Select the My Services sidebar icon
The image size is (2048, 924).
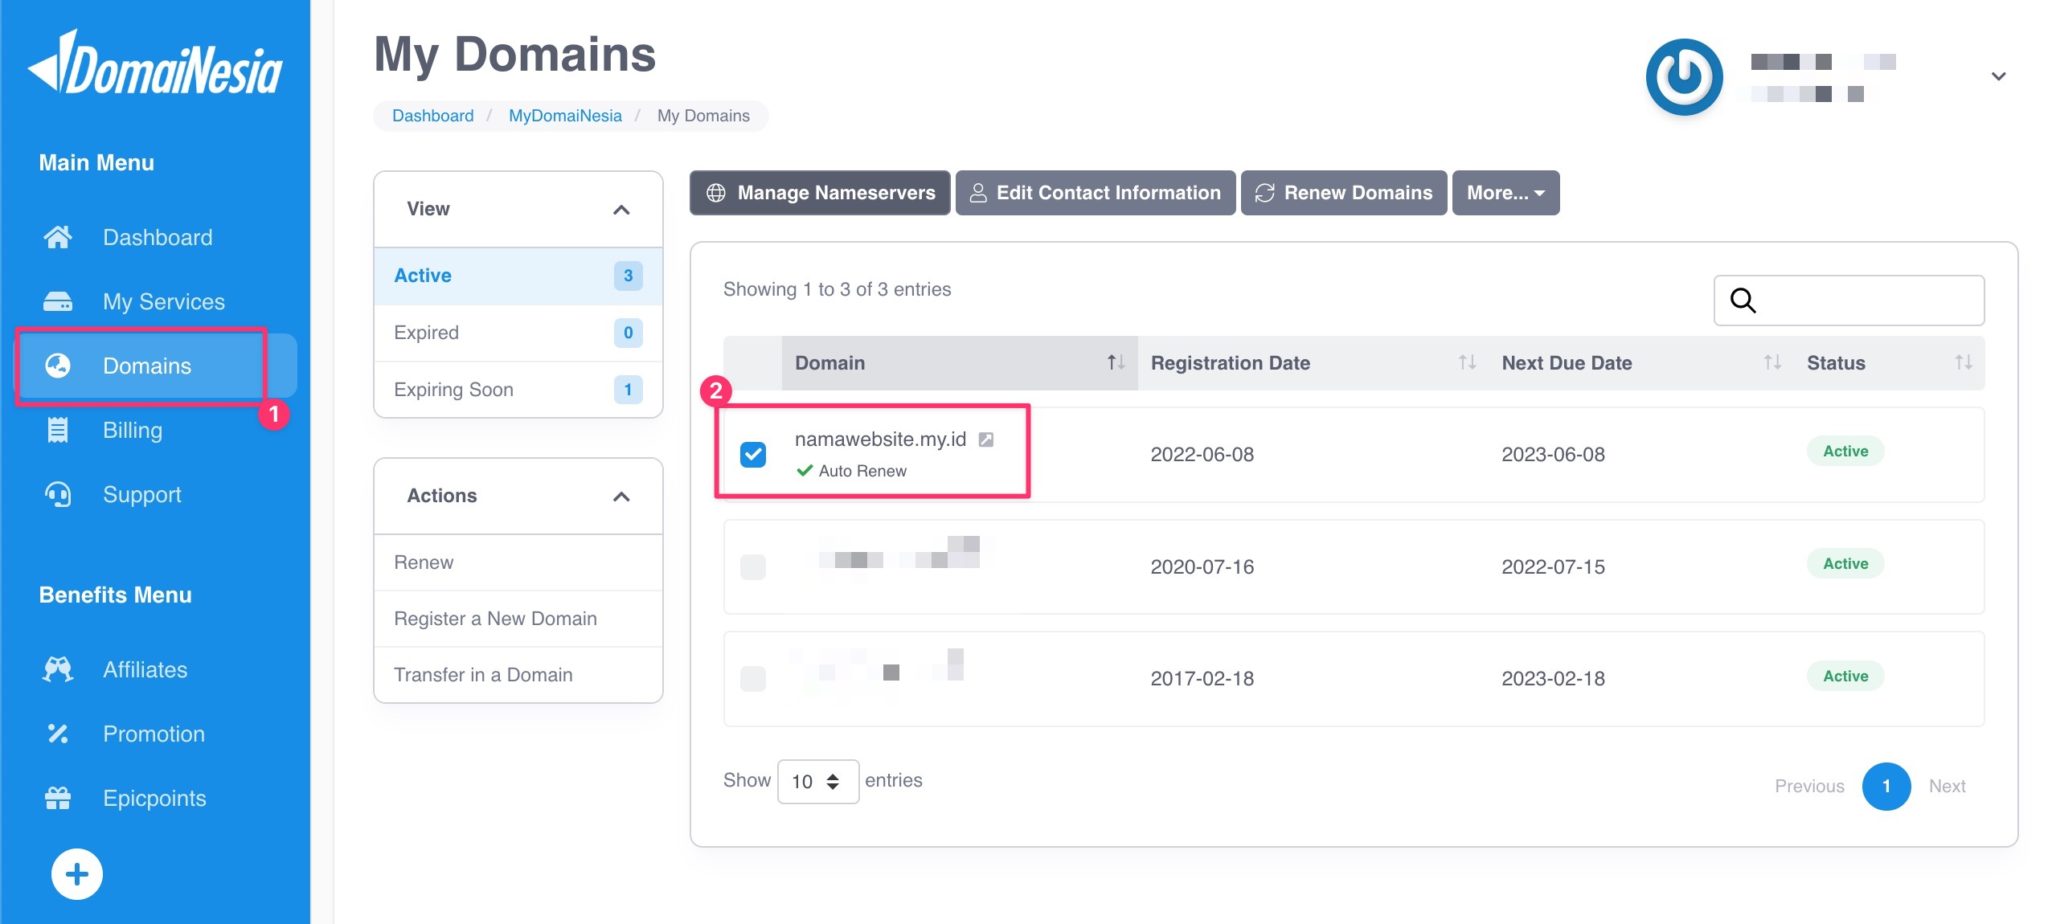coord(57,301)
